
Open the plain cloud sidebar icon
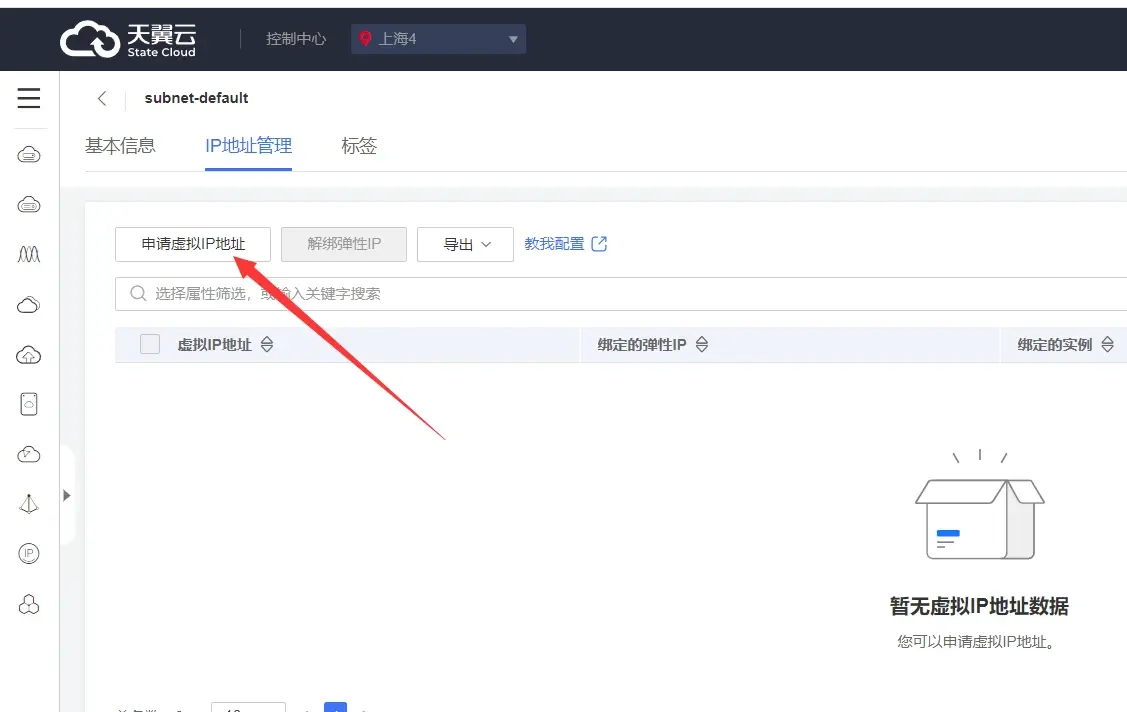29,305
